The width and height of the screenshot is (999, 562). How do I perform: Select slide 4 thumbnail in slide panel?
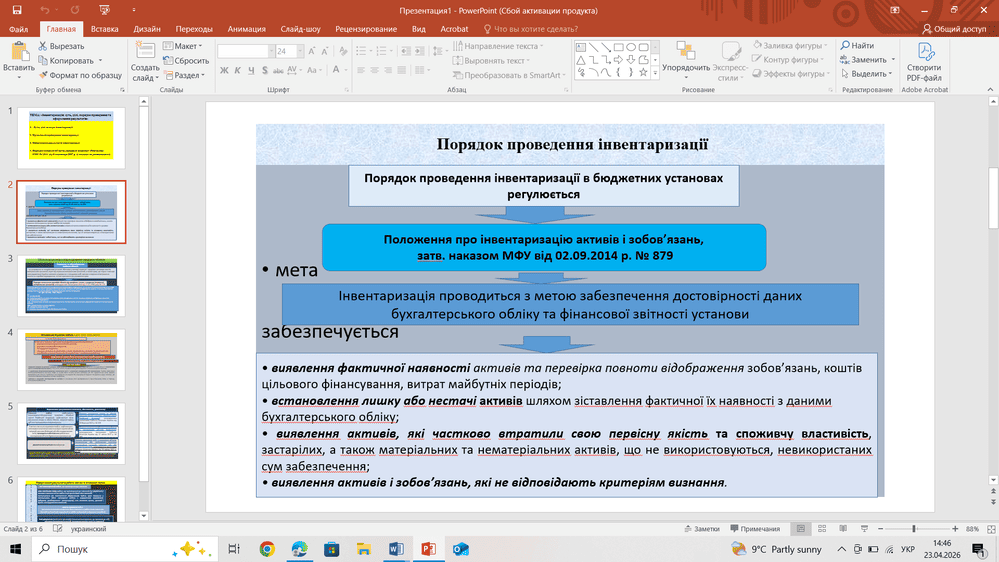(72, 359)
